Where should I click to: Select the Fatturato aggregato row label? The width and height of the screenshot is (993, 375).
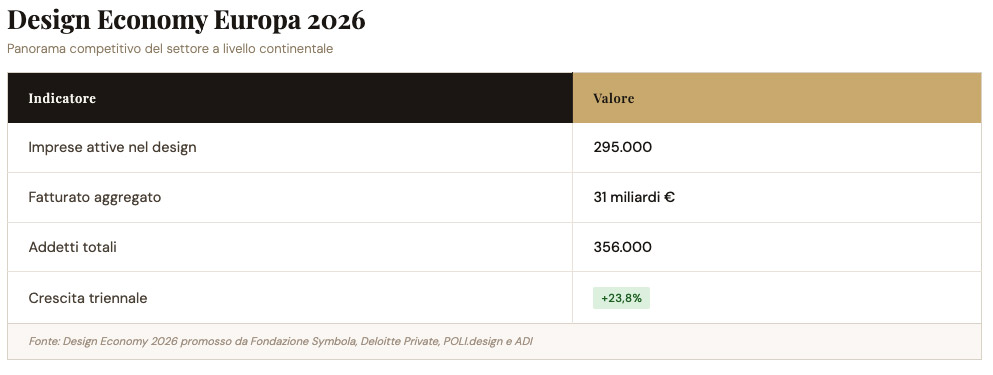pos(95,197)
